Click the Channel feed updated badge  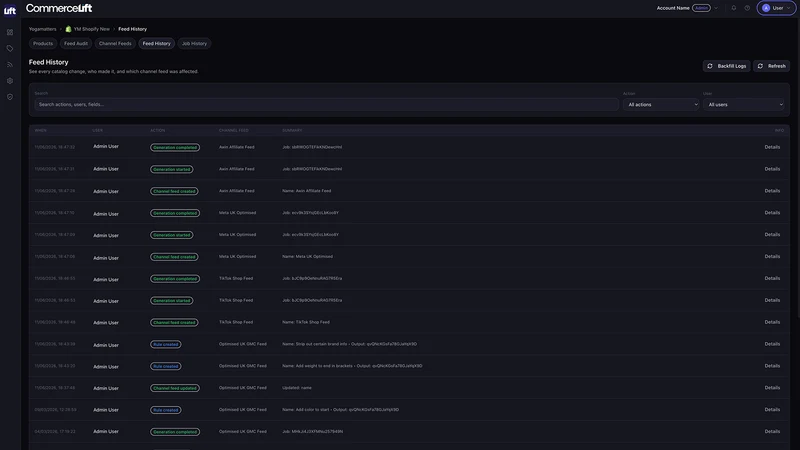(175, 388)
